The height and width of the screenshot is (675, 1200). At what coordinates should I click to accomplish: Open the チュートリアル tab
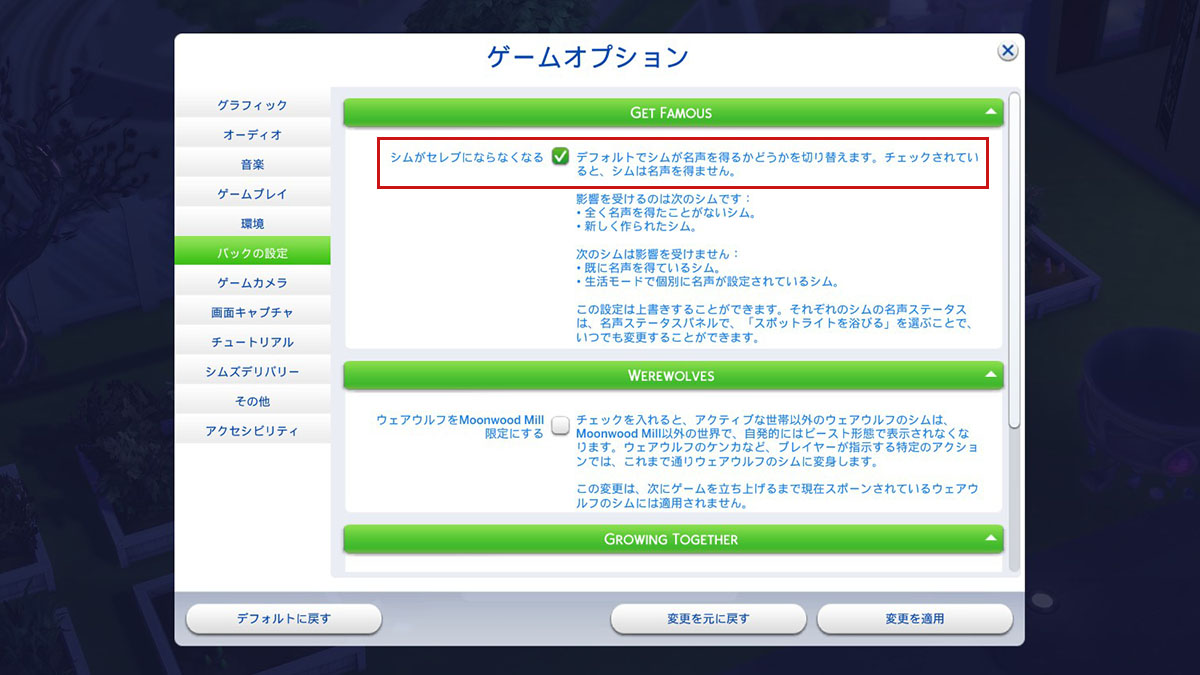[x=252, y=342]
